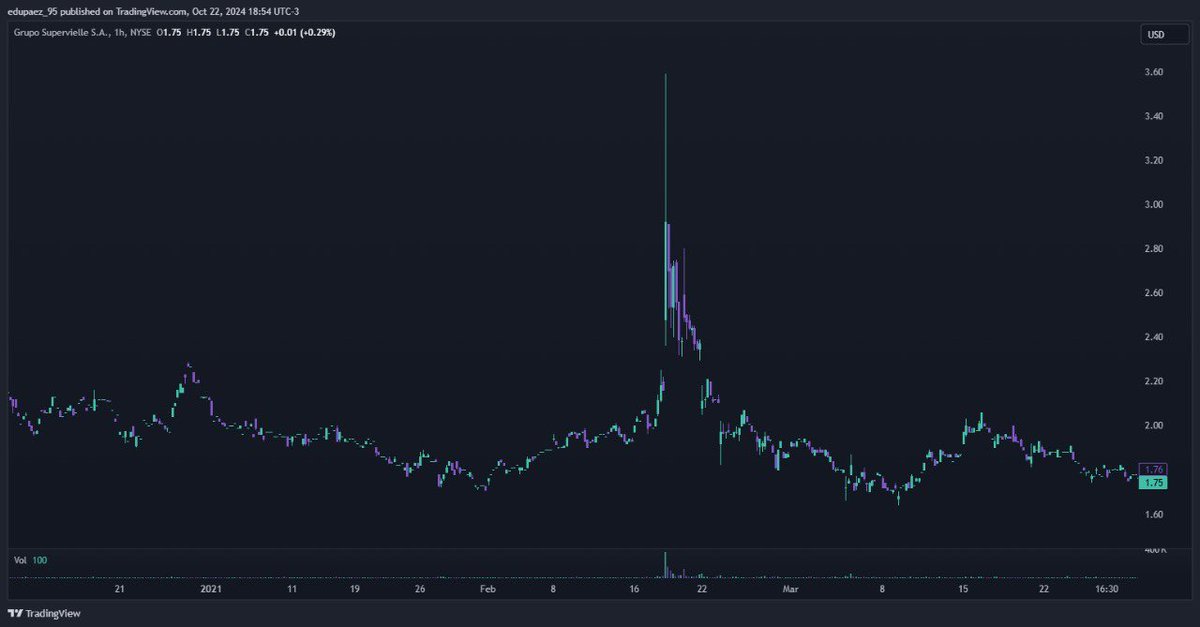This screenshot has width=1200, height=627.
Task: Click the 2.40 price axis label
Action: [x=1154, y=337]
